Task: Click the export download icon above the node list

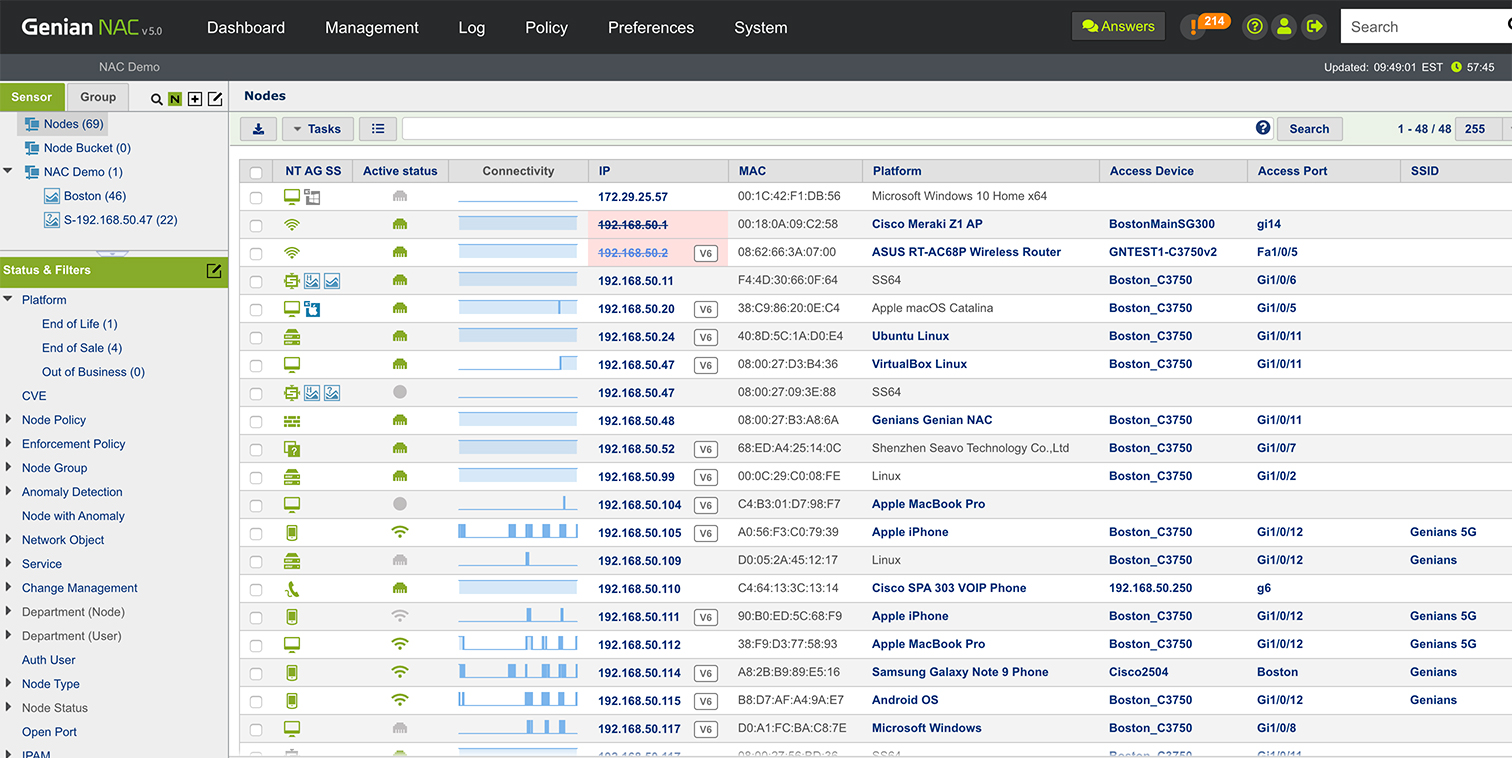Action: coord(258,128)
